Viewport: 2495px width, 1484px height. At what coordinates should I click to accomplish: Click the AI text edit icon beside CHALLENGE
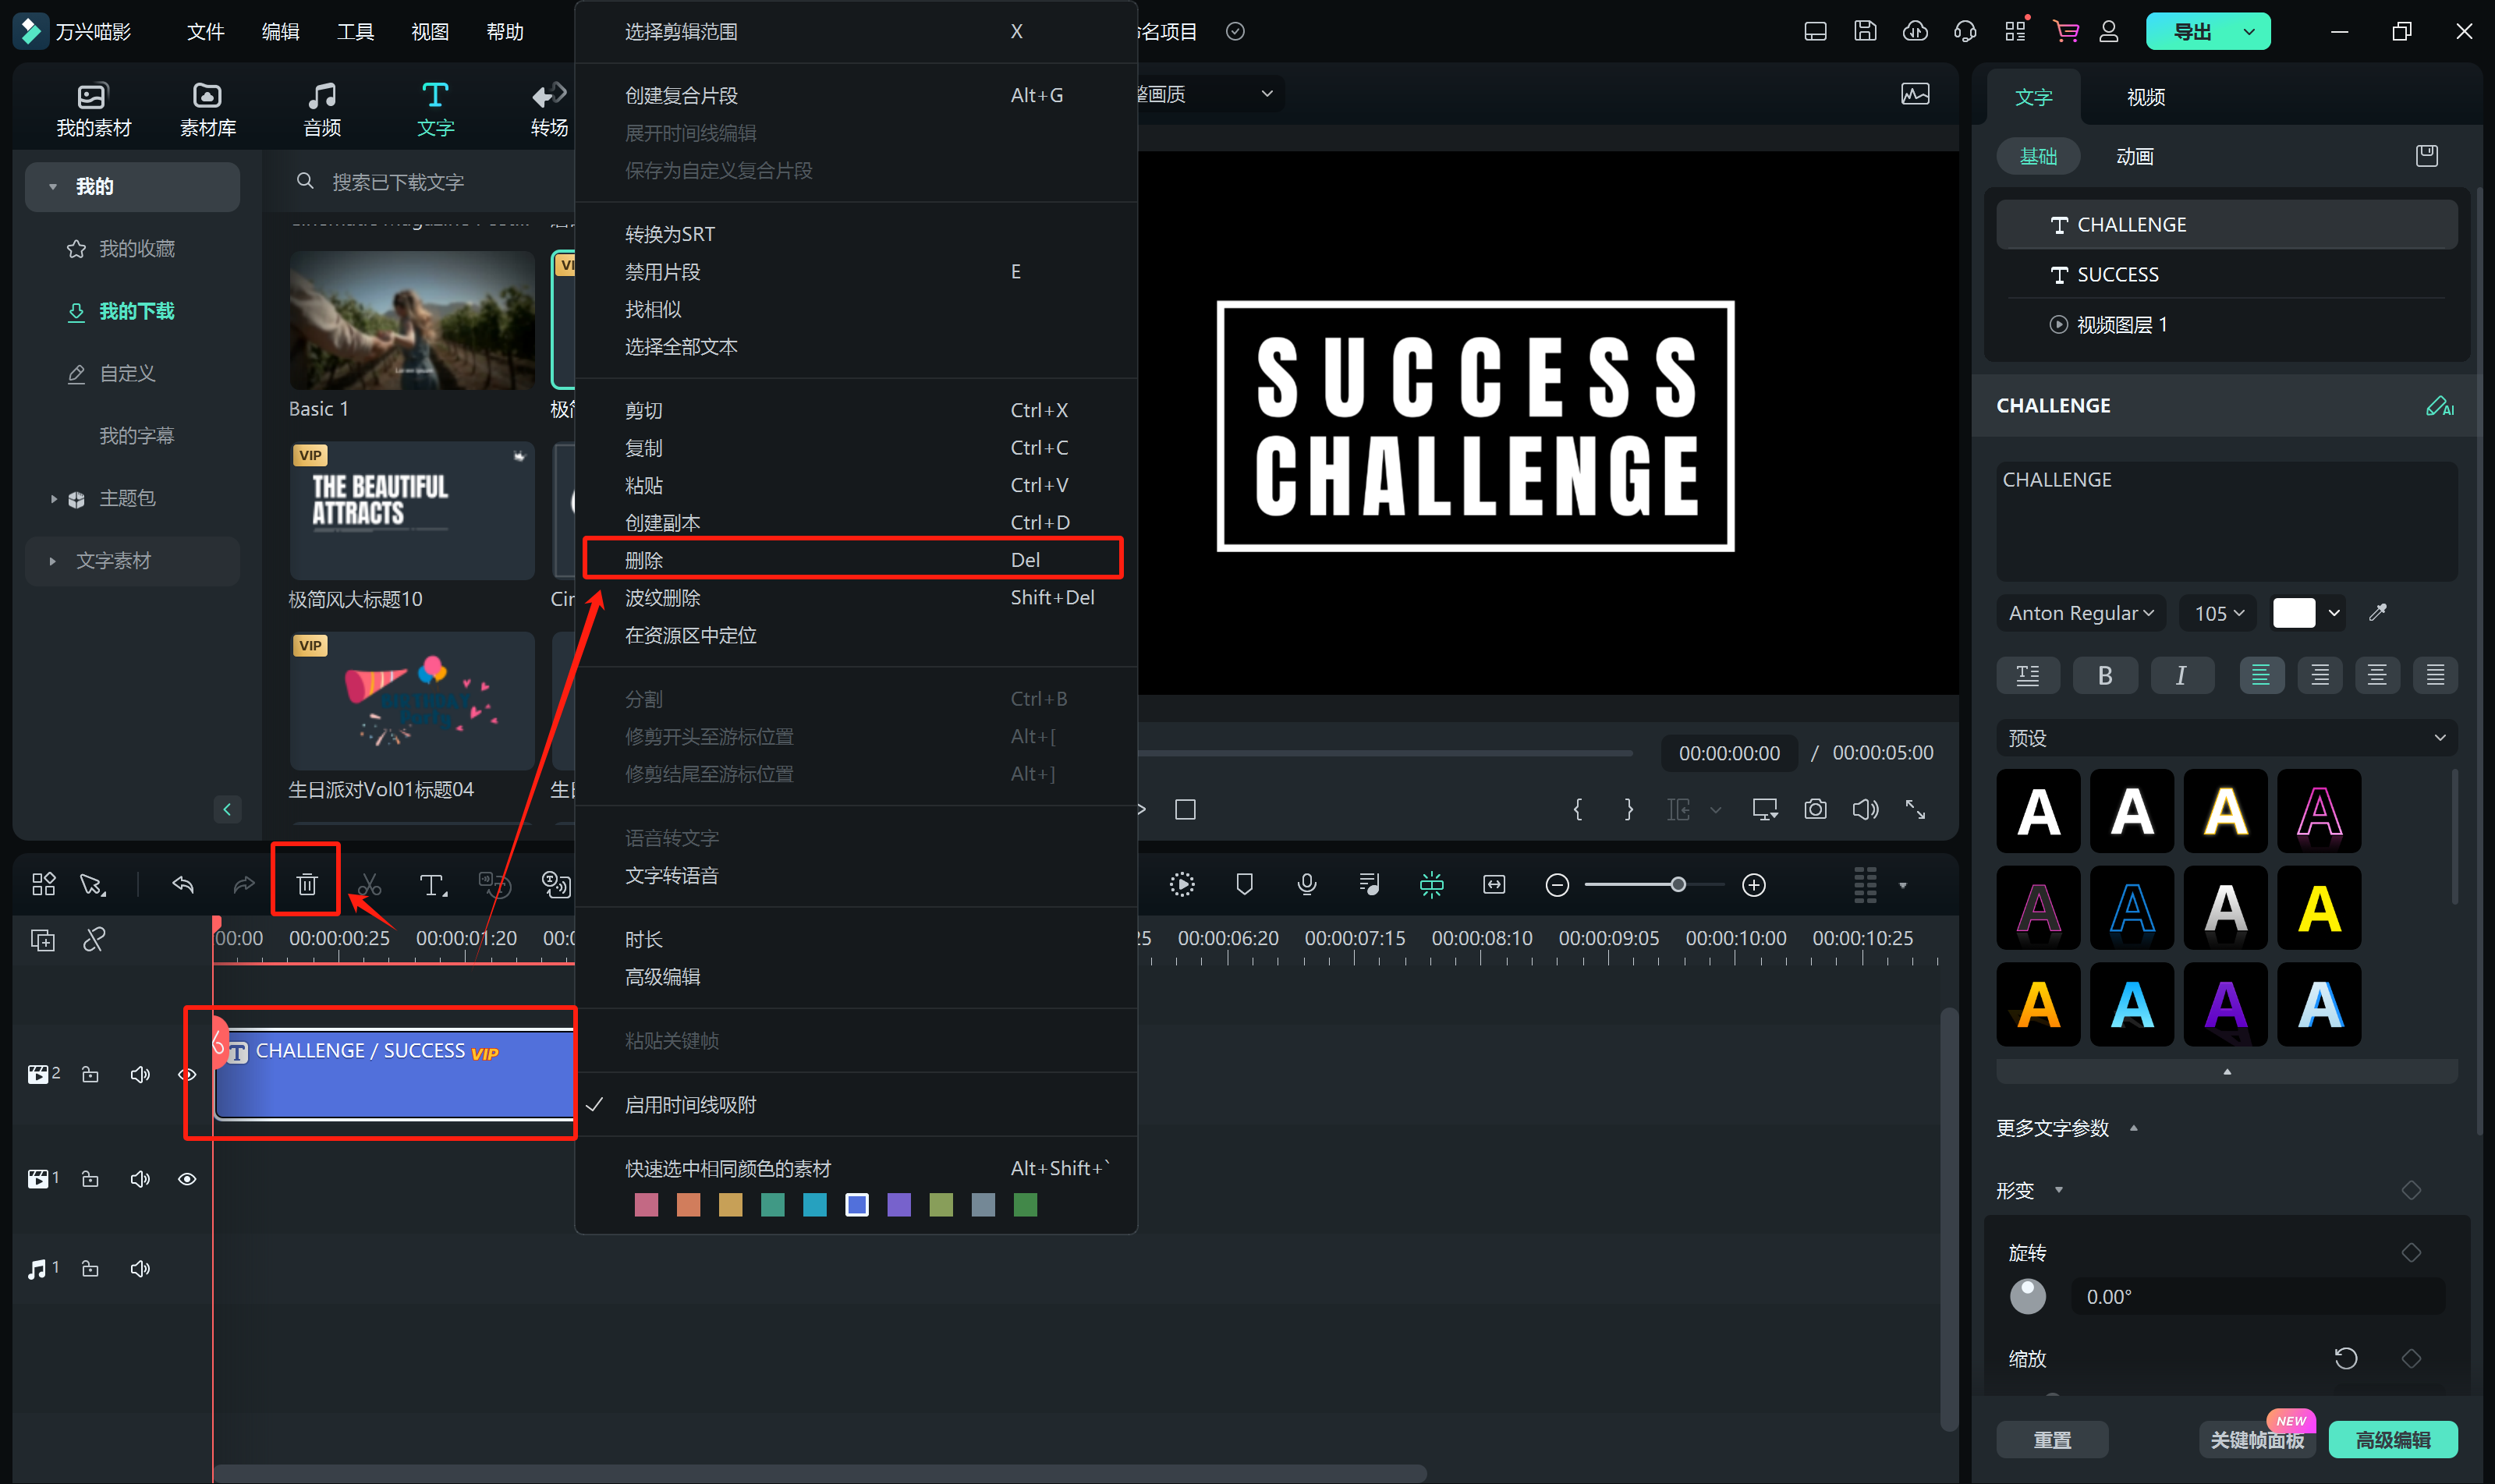(2438, 406)
